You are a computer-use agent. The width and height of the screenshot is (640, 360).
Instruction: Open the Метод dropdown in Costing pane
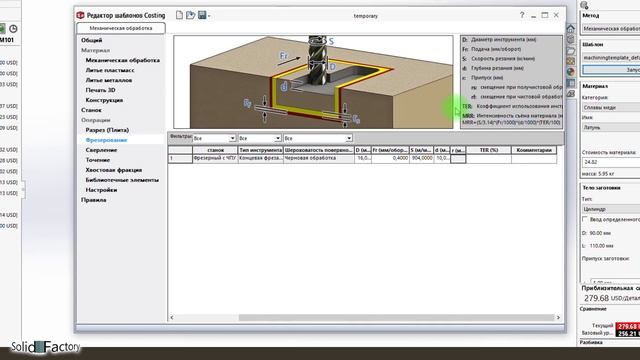[x=611, y=29]
